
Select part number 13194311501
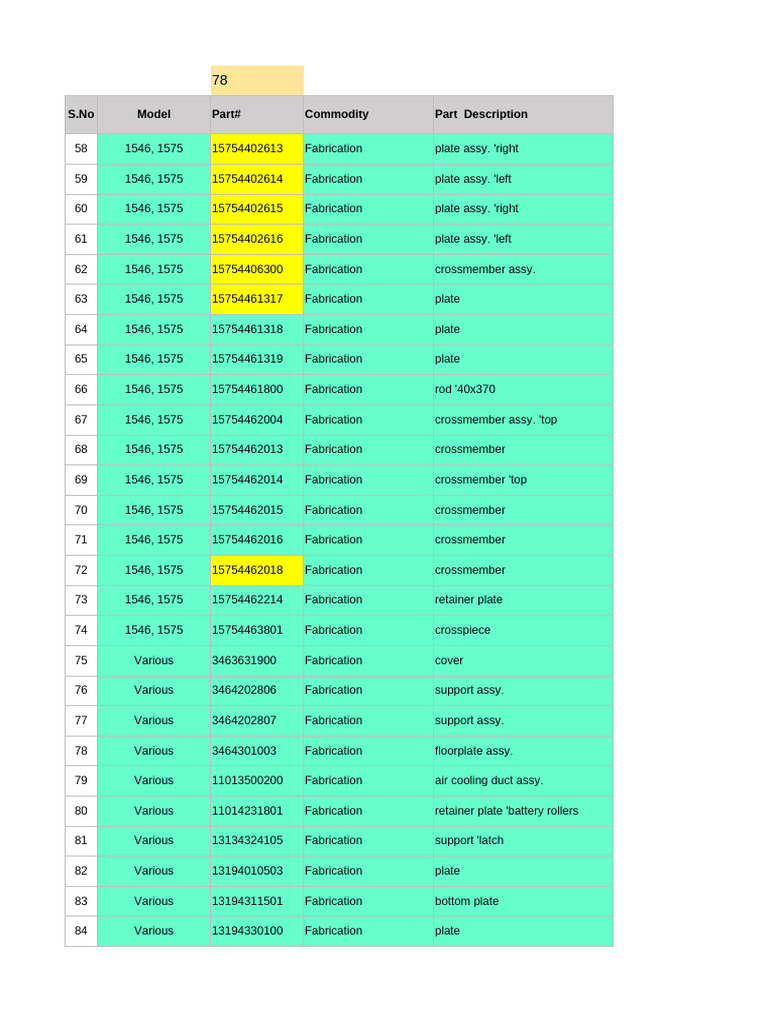click(257, 901)
